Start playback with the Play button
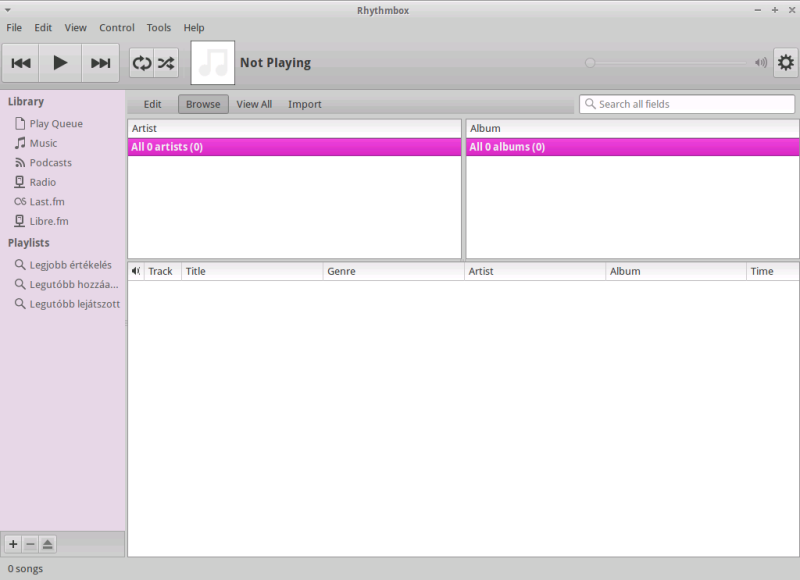This screenshot has width=800, height=580. tap(60, 63)
